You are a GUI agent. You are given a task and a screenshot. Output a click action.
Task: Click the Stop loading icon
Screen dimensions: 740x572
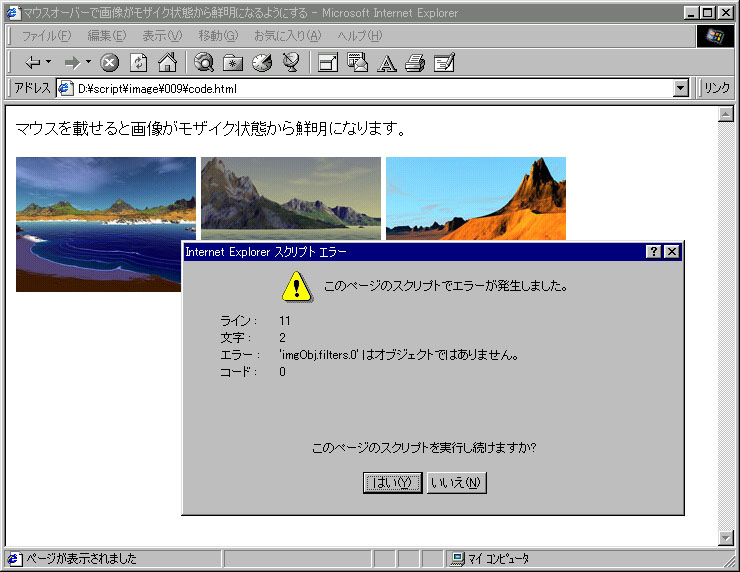point(109,62)
